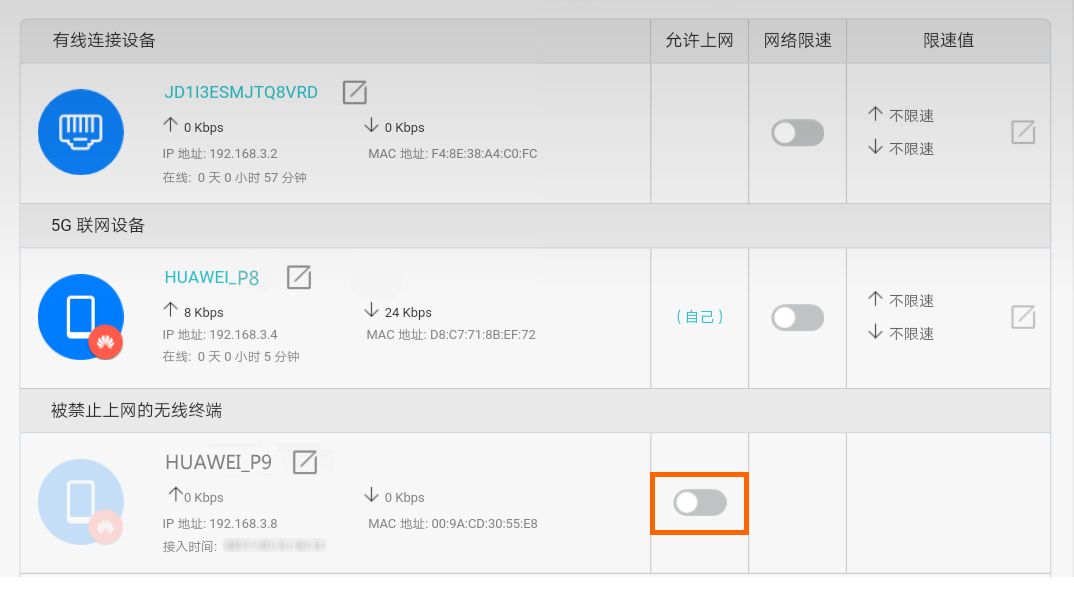The width and height of the screenshot is (1074, 590).
Task: Click the 5G 联网设备 section header
Action: pos(98,225)
